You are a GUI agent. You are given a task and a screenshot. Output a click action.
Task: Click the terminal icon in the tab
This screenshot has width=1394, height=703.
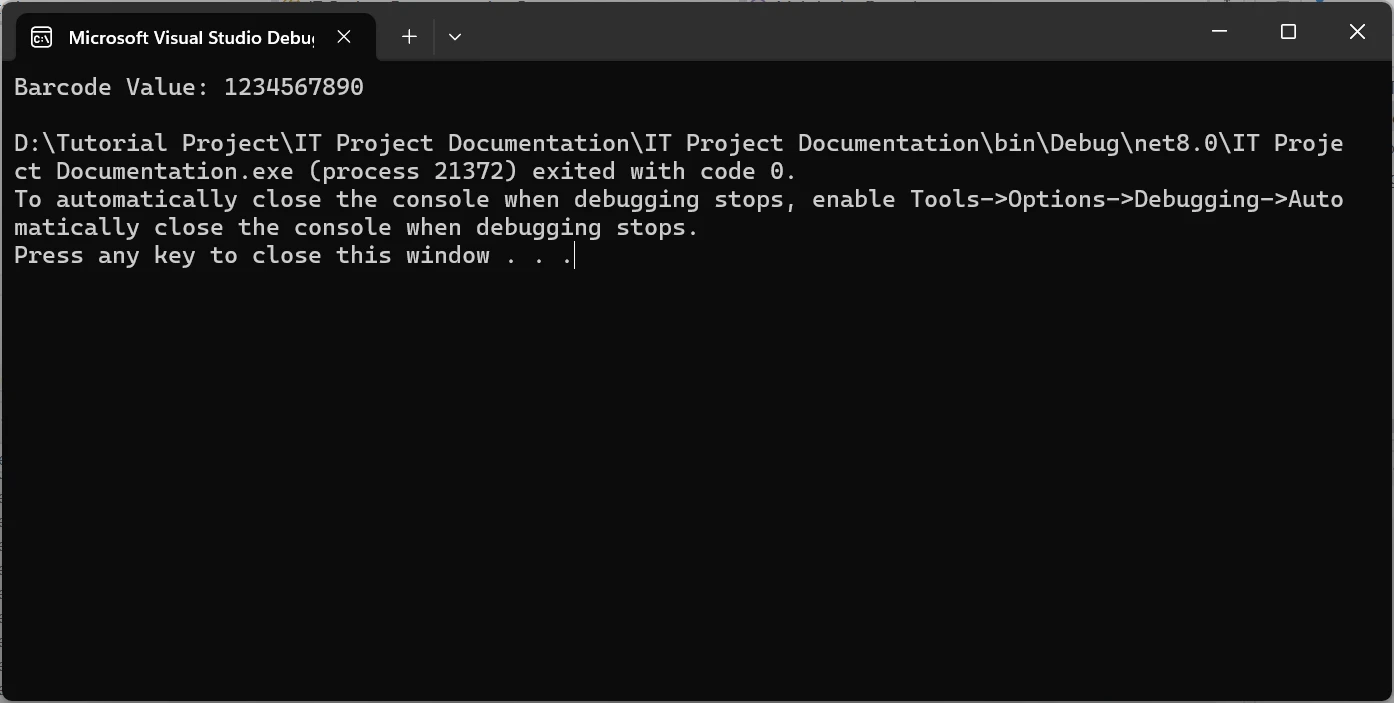click(42, 38)
